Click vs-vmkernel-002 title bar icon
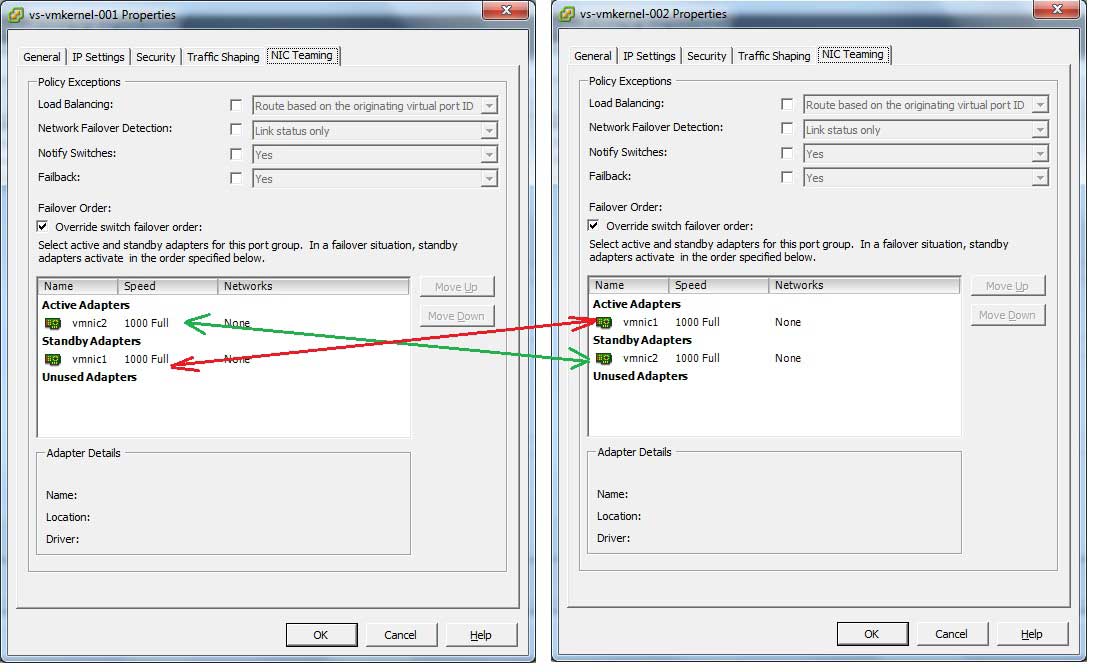The image size is (1100, 672). [567, 14]
